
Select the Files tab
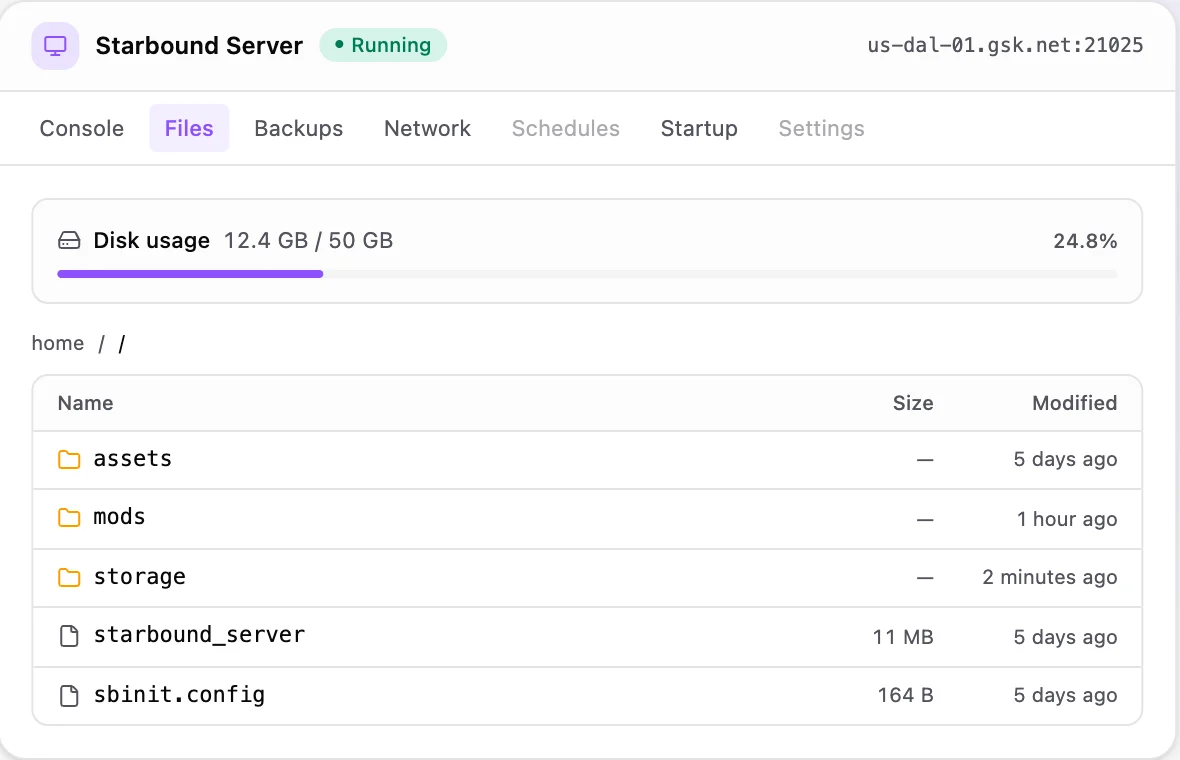pyautogui.click(x=189, y=128)
